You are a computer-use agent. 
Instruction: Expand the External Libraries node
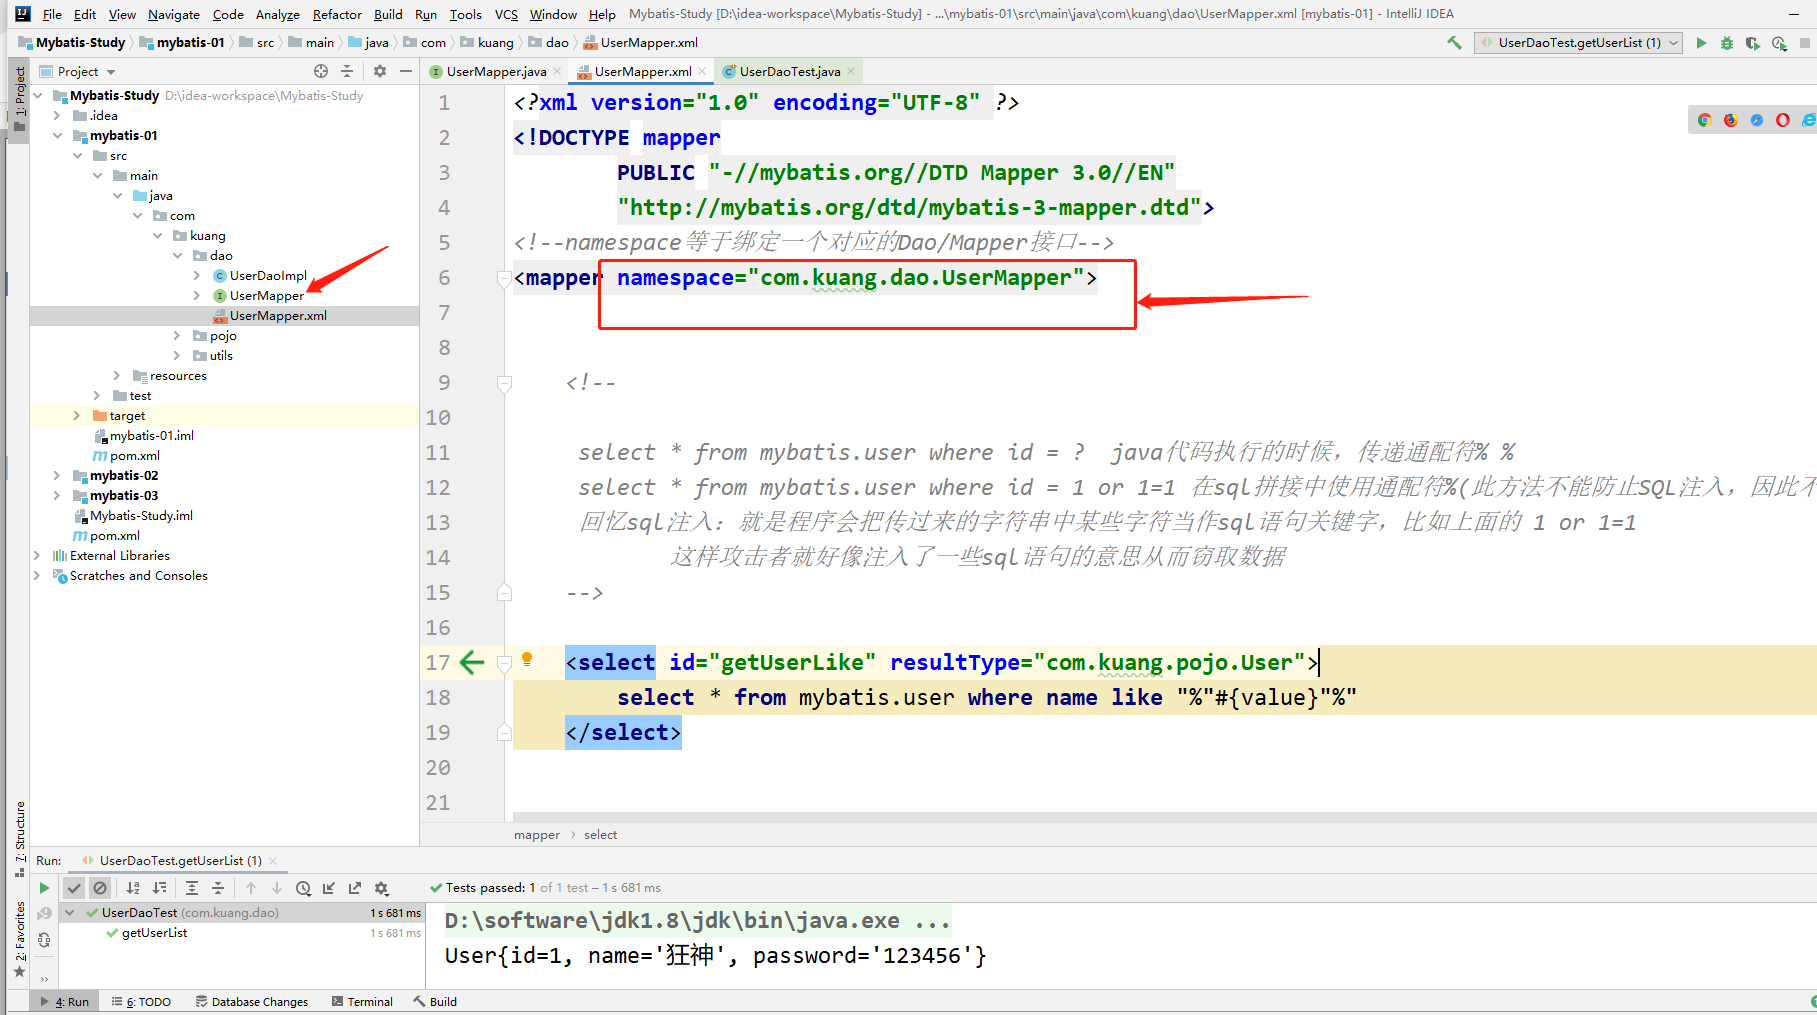pos(37,556)
